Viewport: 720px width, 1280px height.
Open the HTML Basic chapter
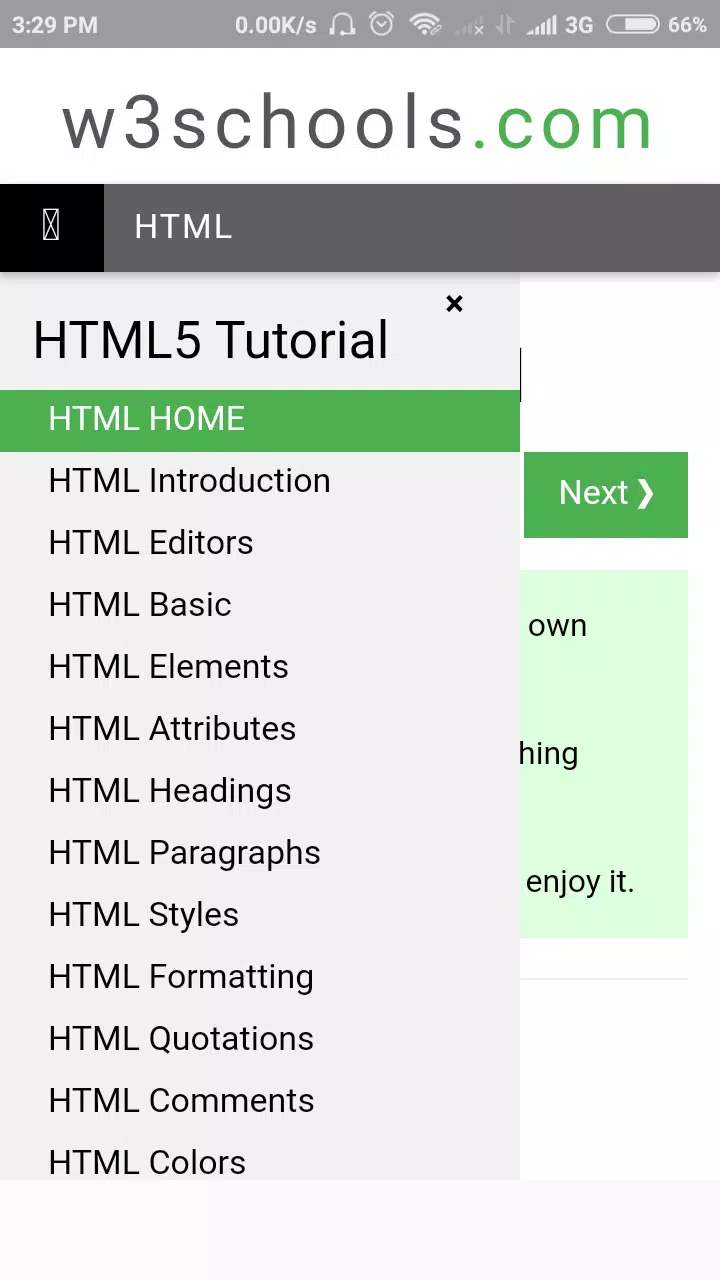click(260, 606)
